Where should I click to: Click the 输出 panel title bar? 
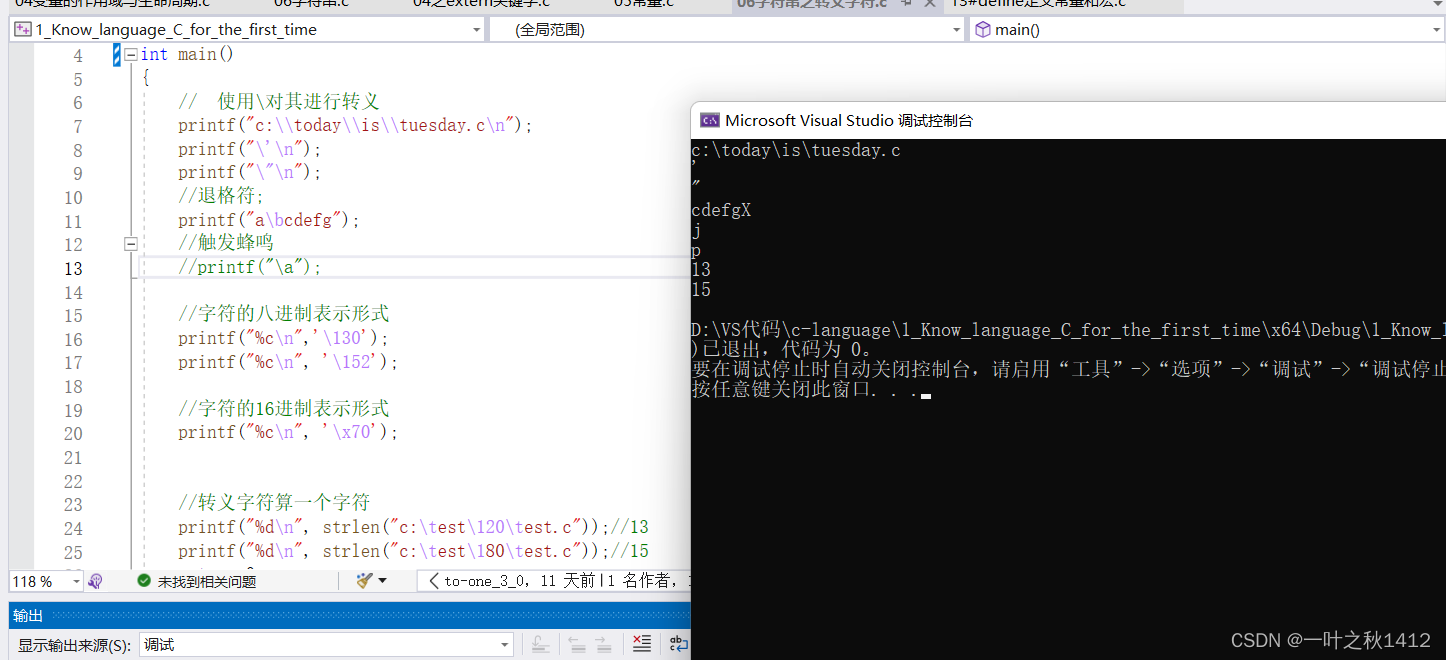349,615
